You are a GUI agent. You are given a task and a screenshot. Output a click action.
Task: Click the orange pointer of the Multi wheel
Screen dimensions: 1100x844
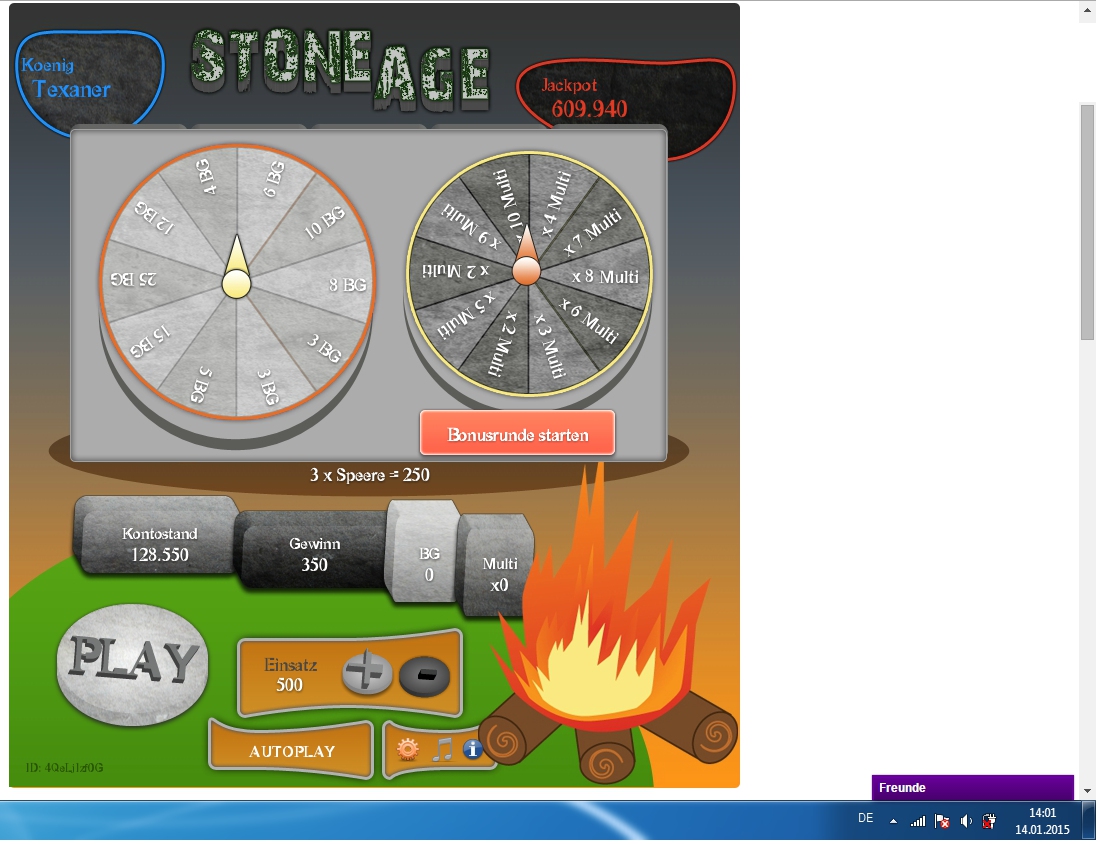pyautogui.click(x=526, y=255)
